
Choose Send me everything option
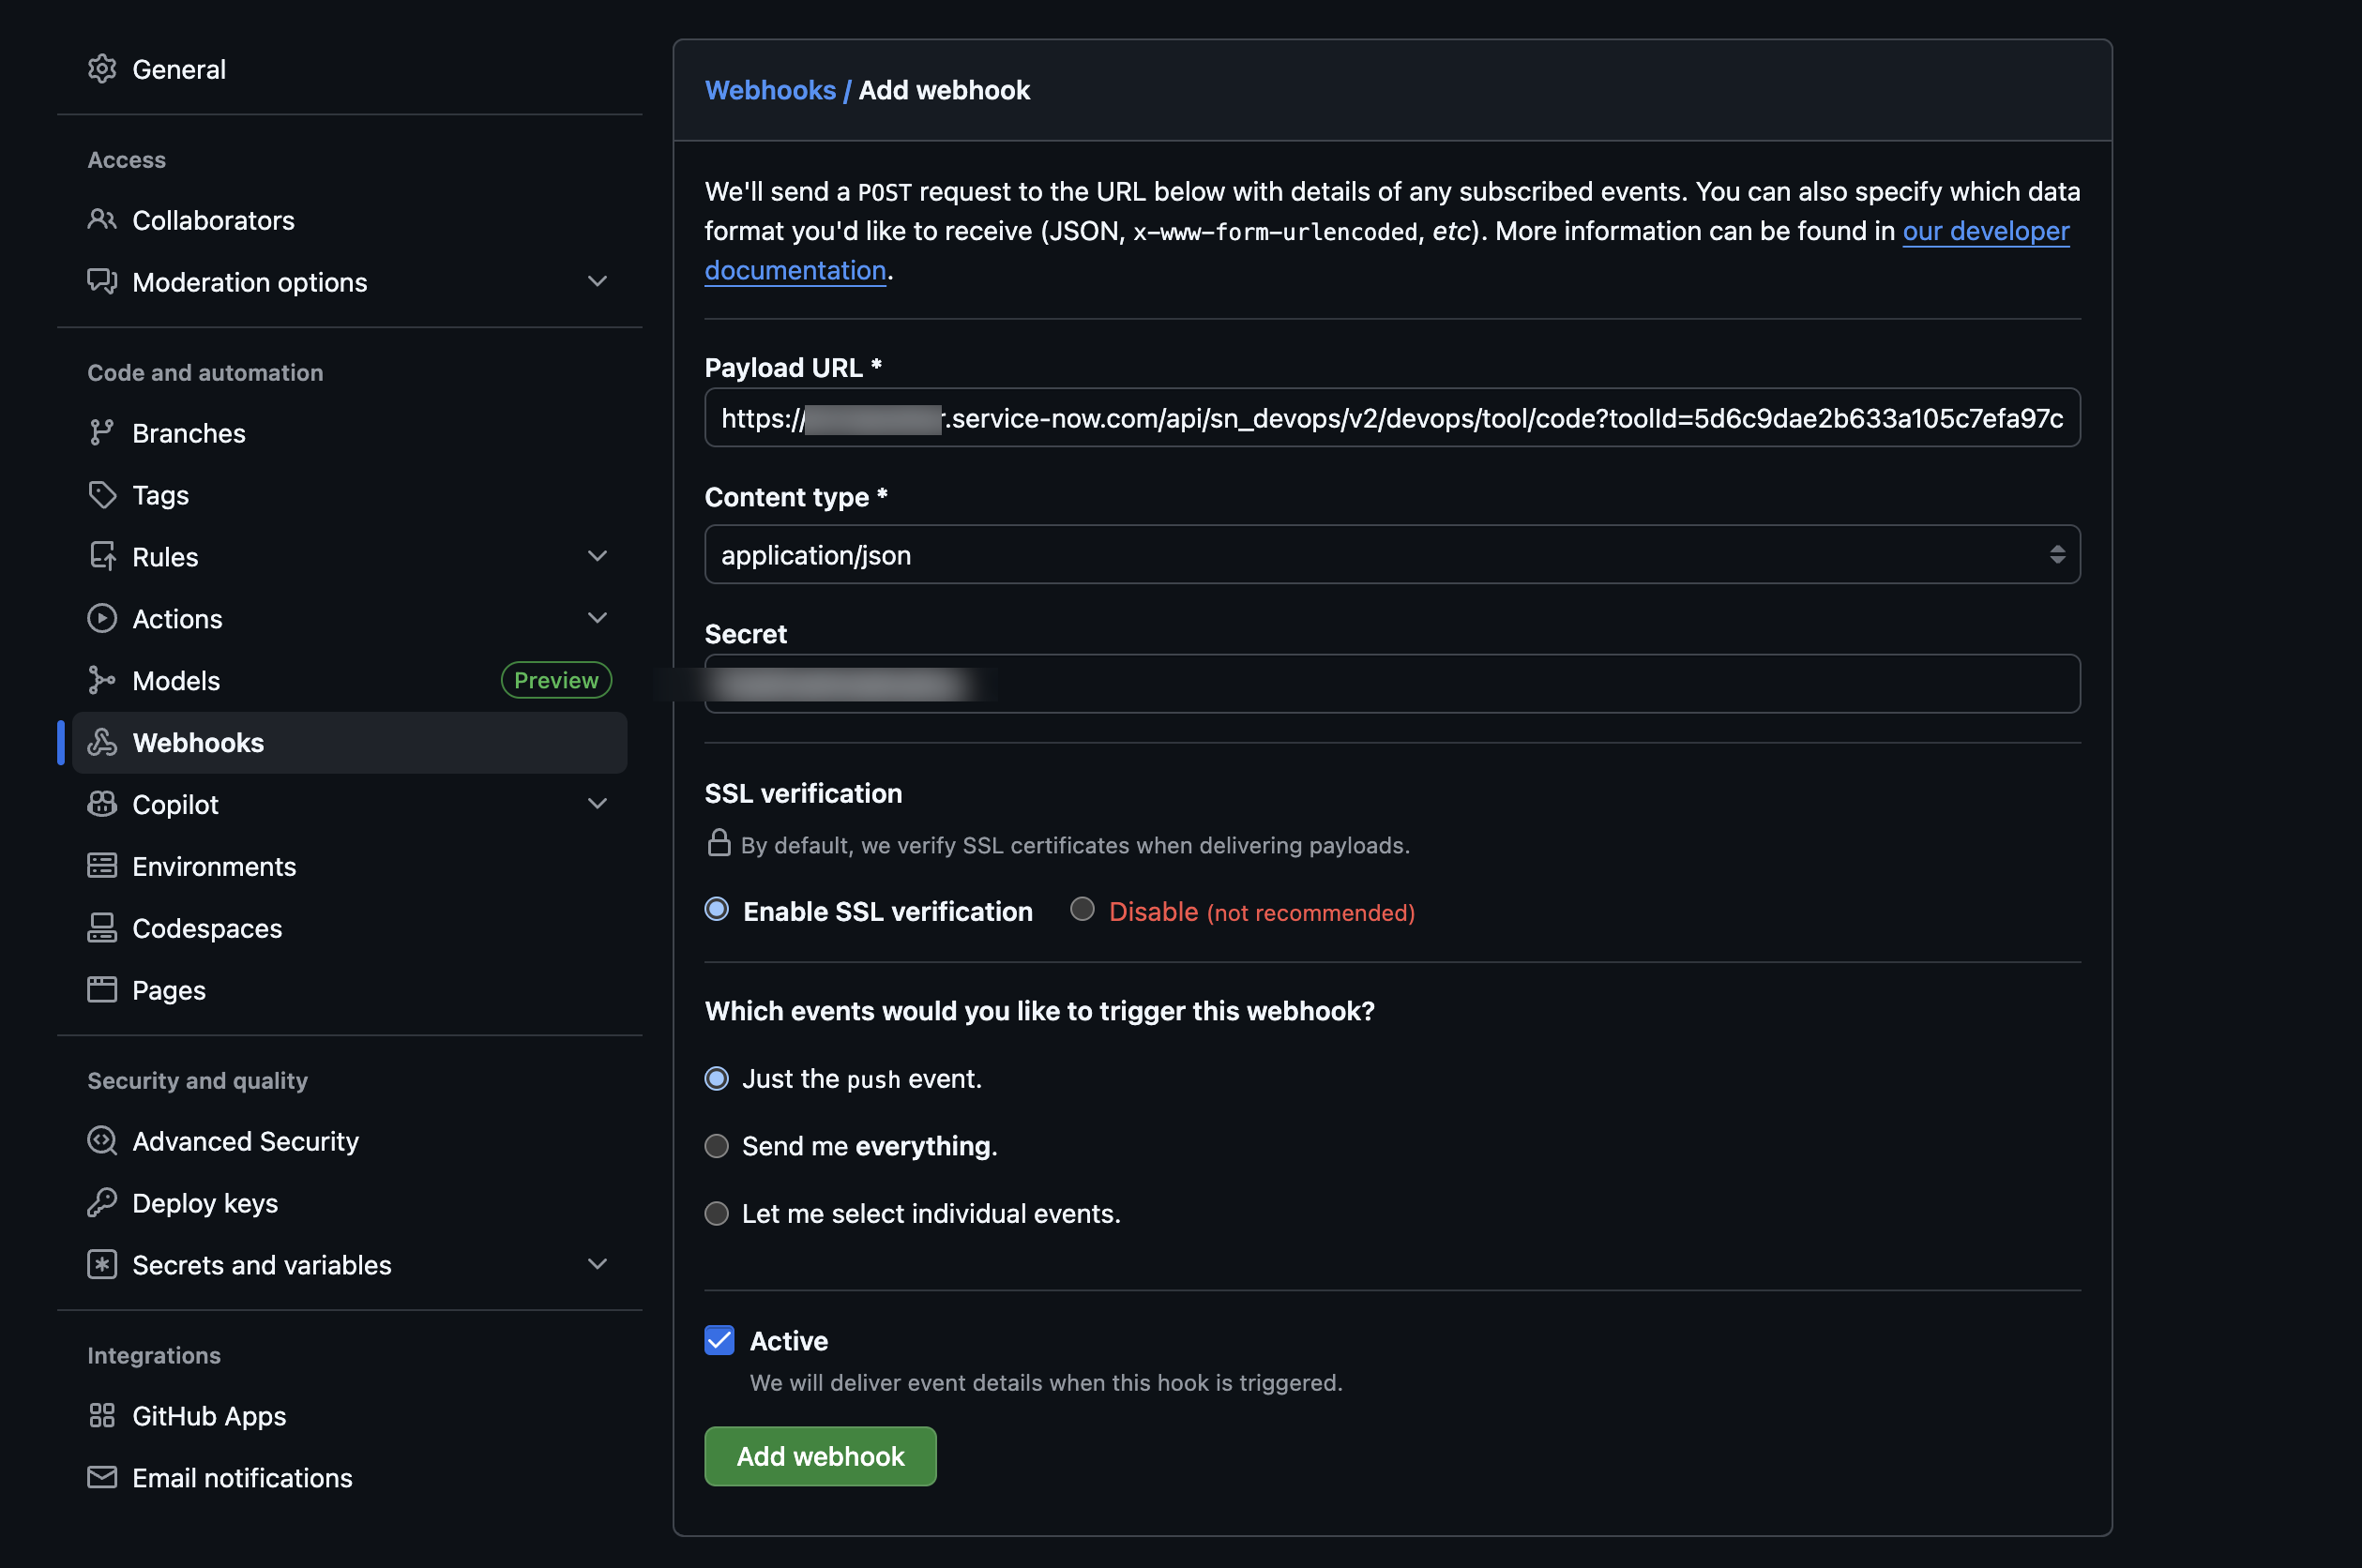point(717,1147)
